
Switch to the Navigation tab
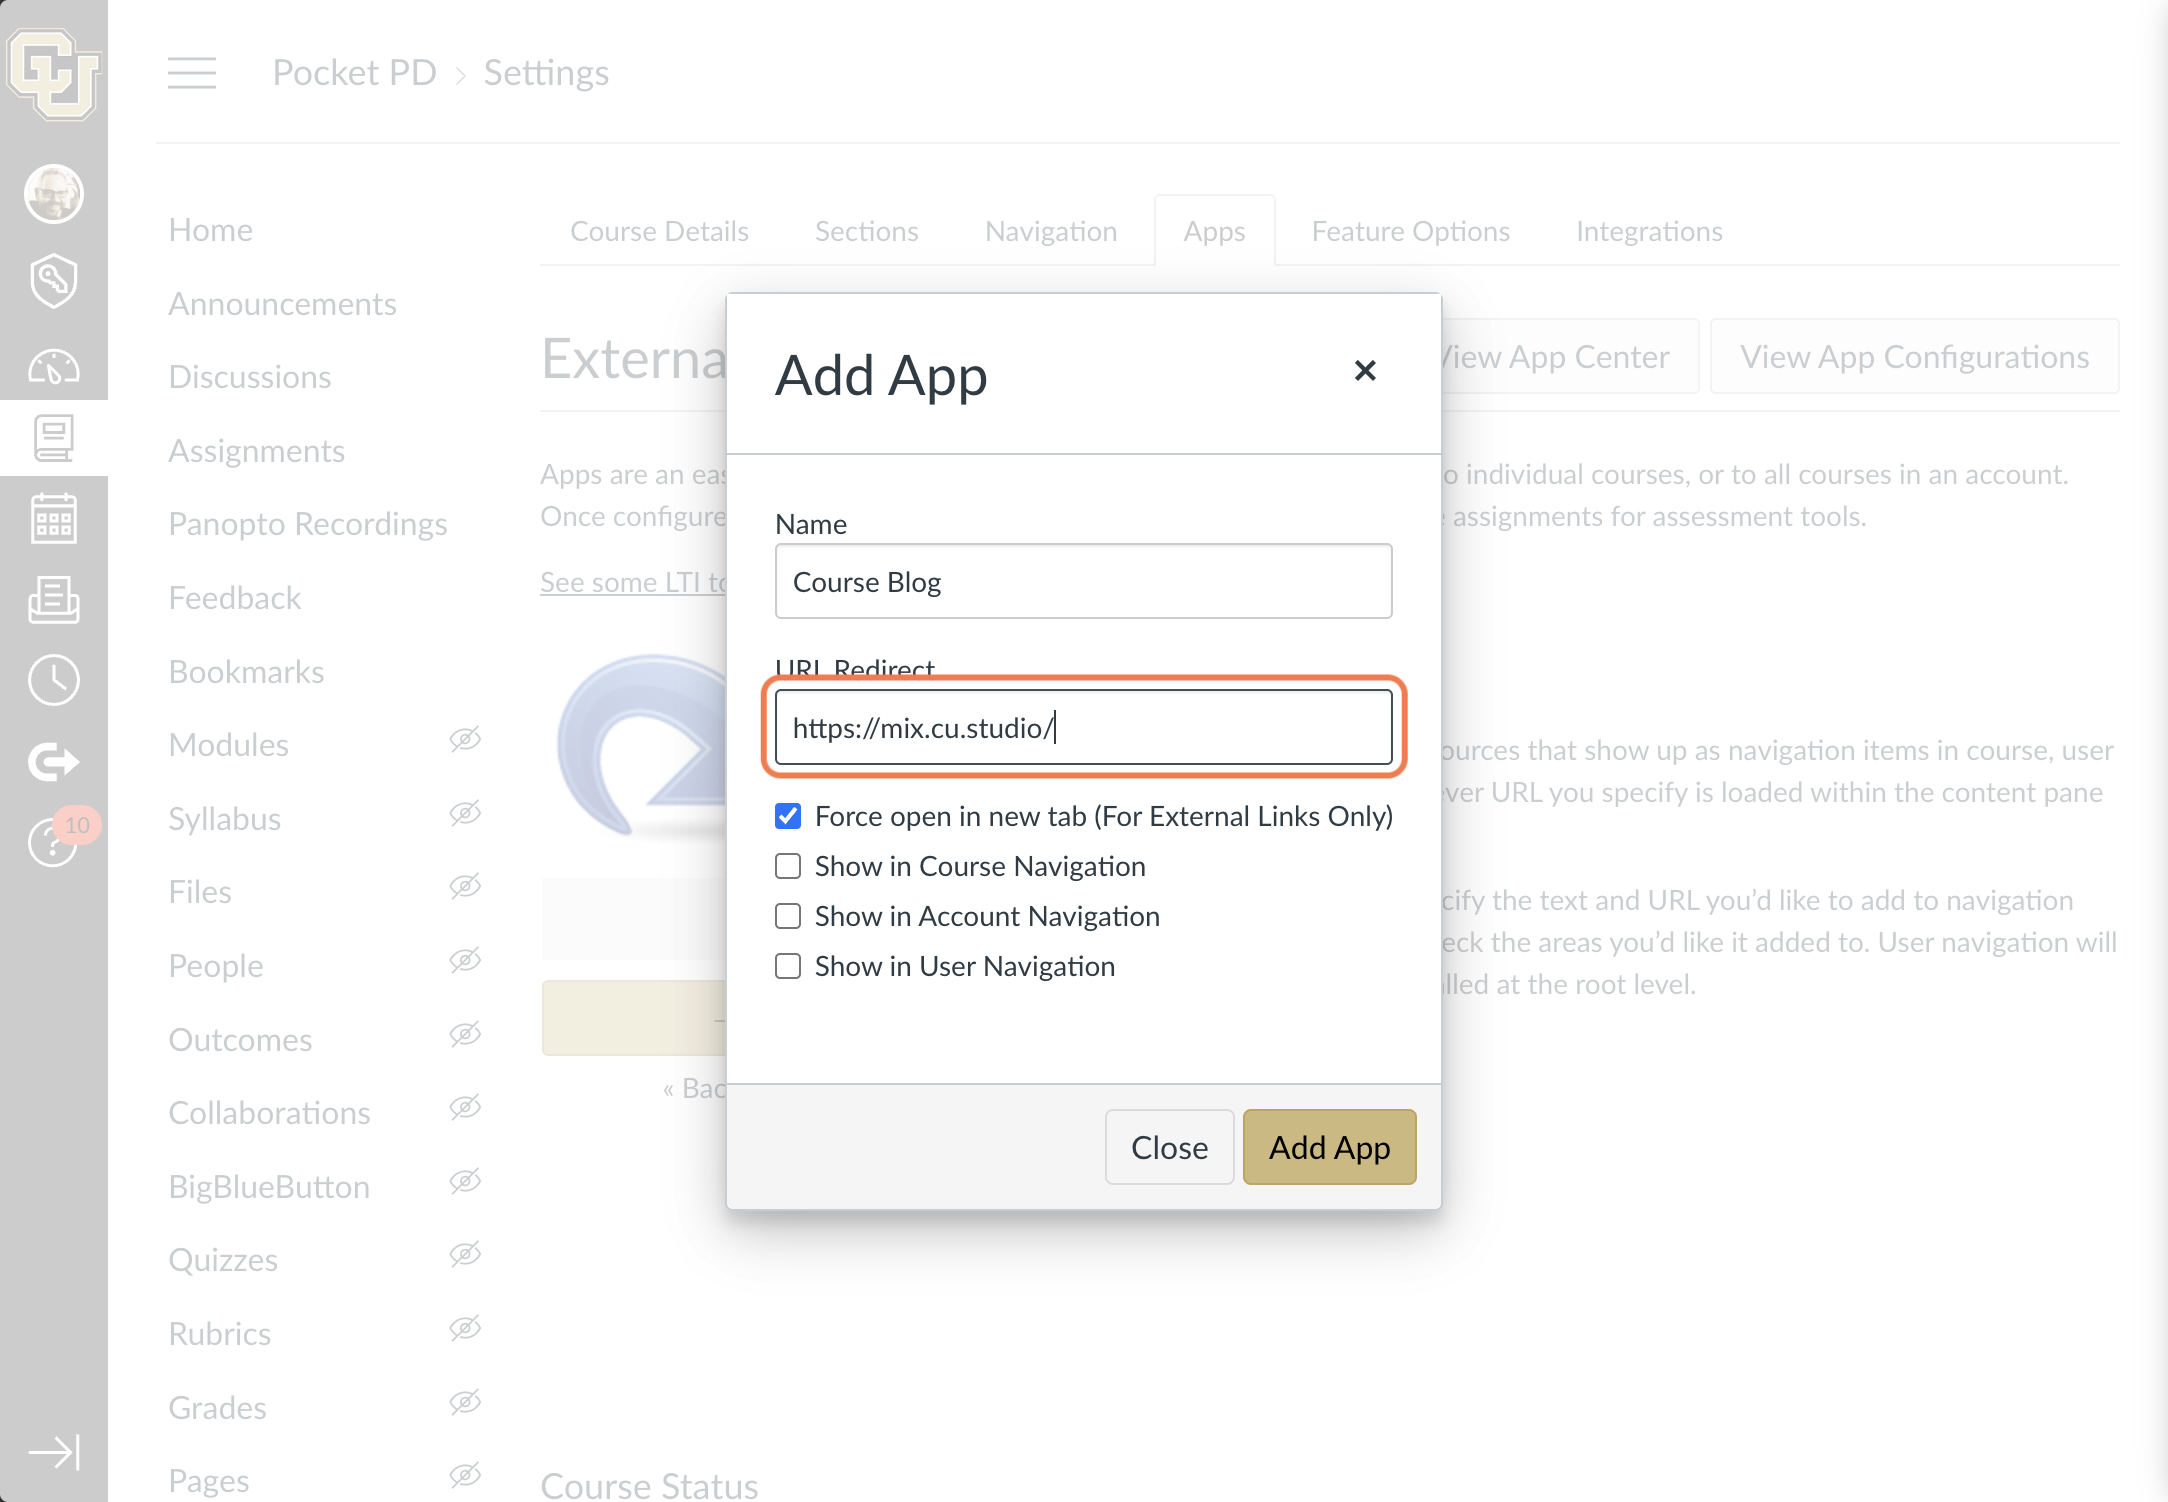[1051, 231]
